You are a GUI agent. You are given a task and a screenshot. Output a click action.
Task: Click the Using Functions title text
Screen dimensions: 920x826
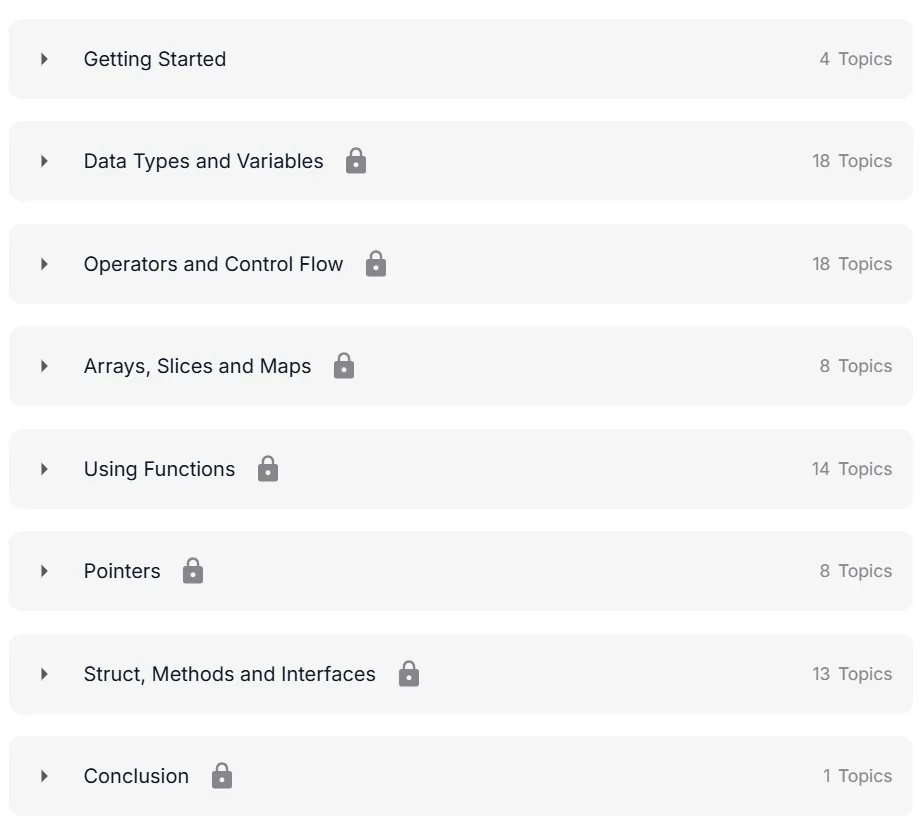(x=160, y=469)
